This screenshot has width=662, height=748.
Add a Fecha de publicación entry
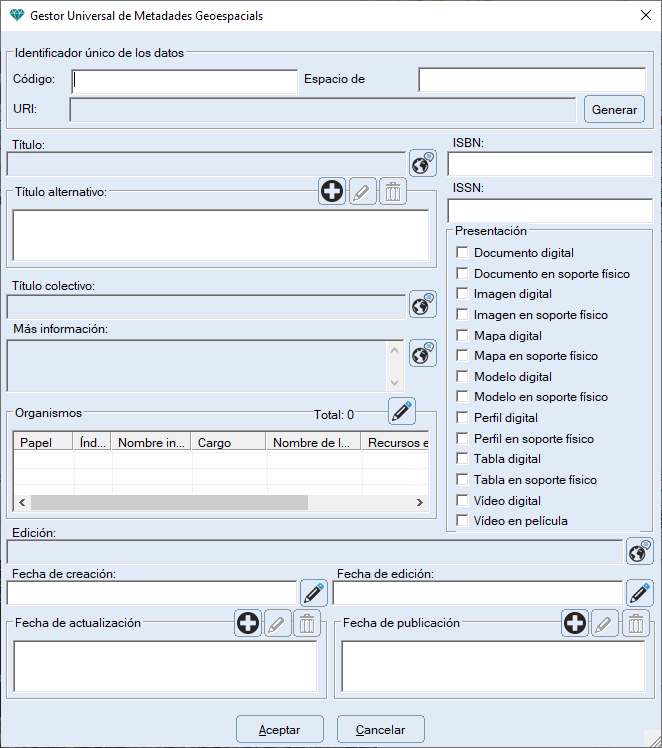click(575, 624)
